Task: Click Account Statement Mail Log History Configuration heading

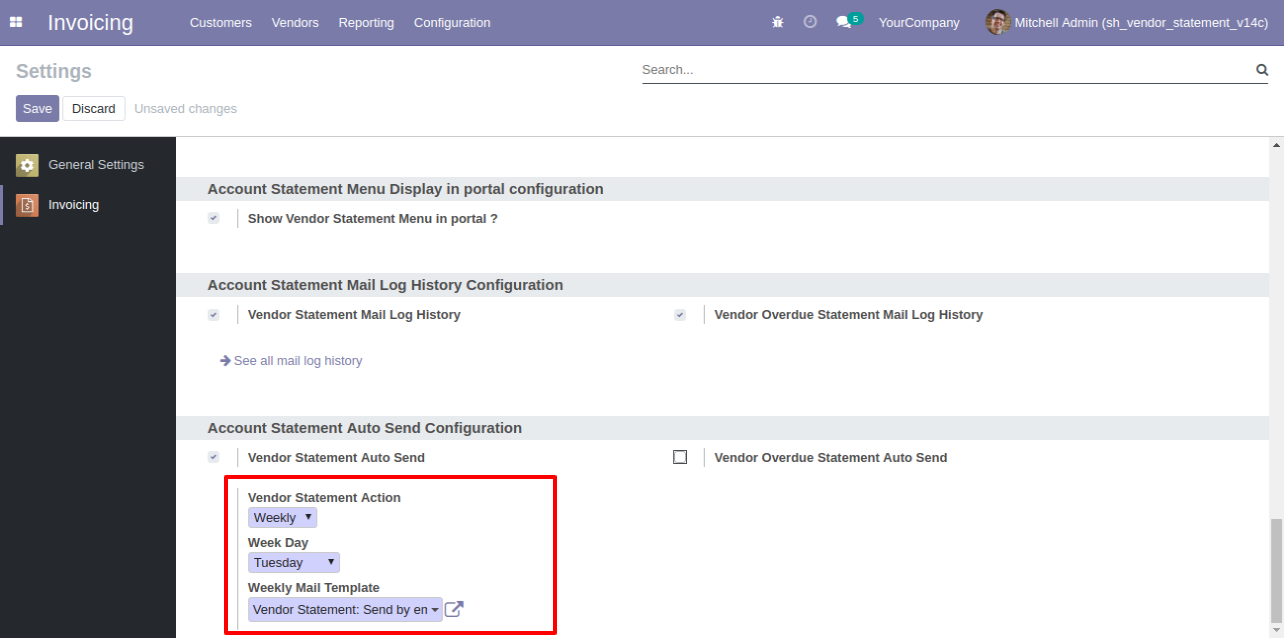Action: [x=385, y=285]
